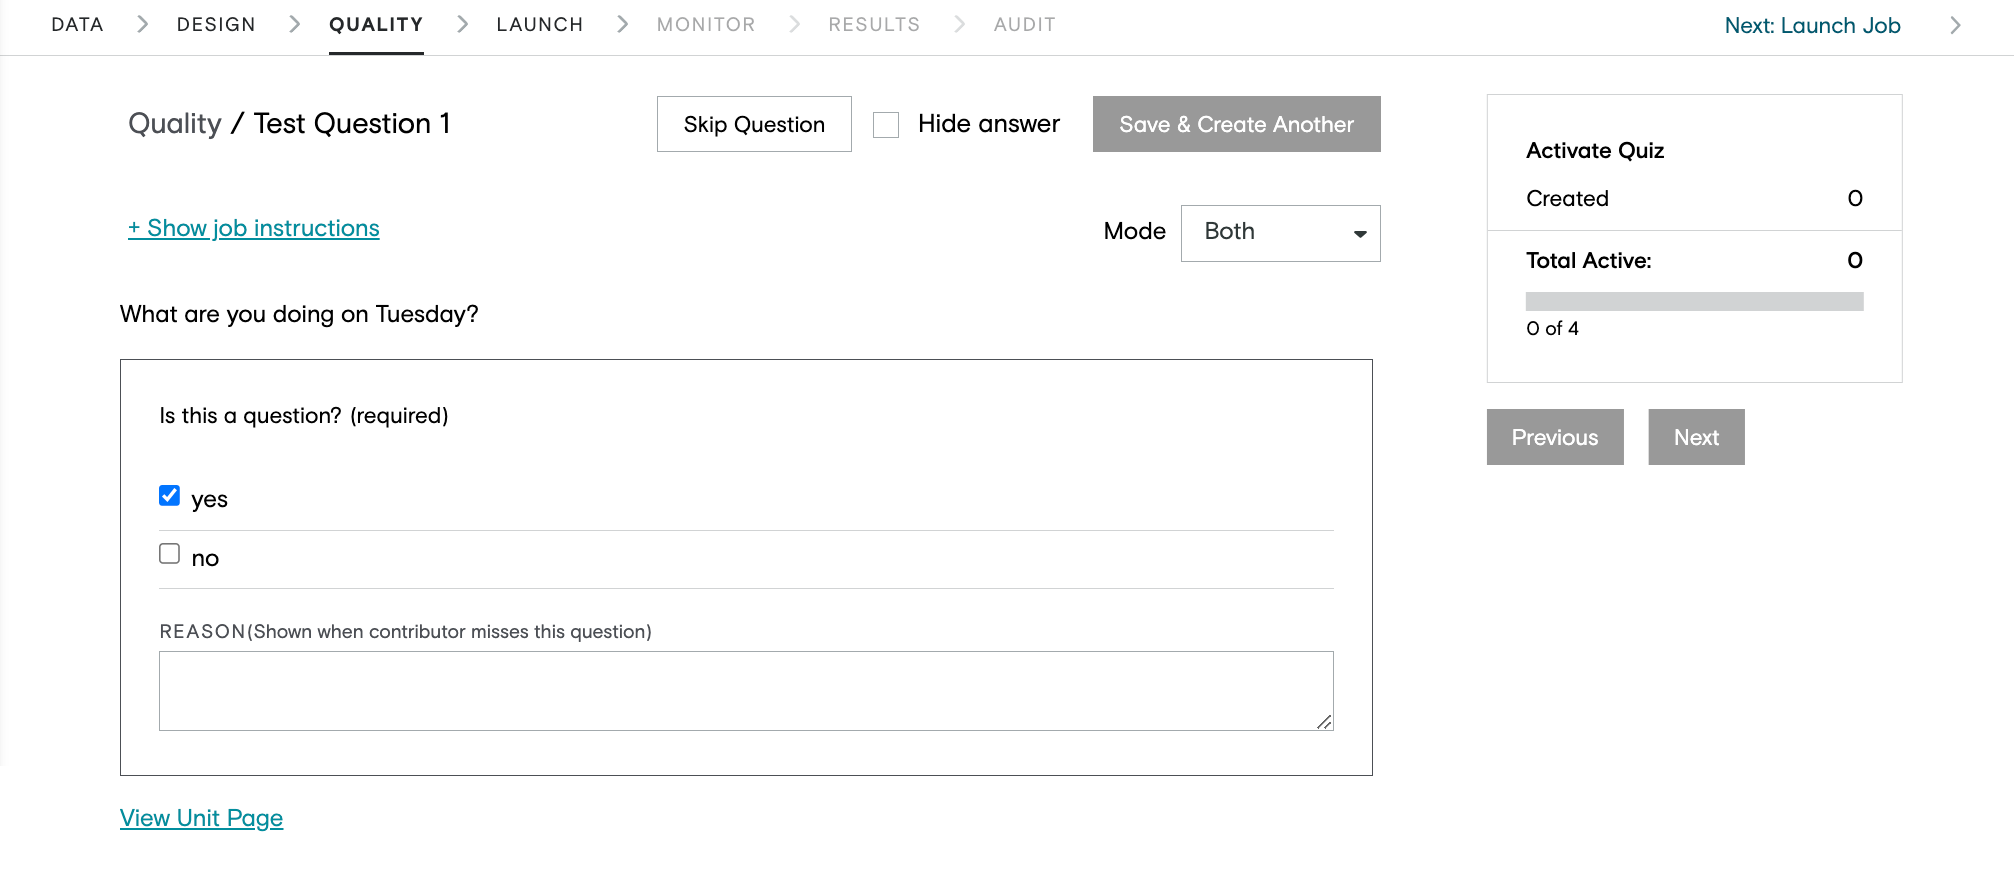Open the MONITOR step tab
This screenshot has width=2014, height=886.
pos(706,25)
